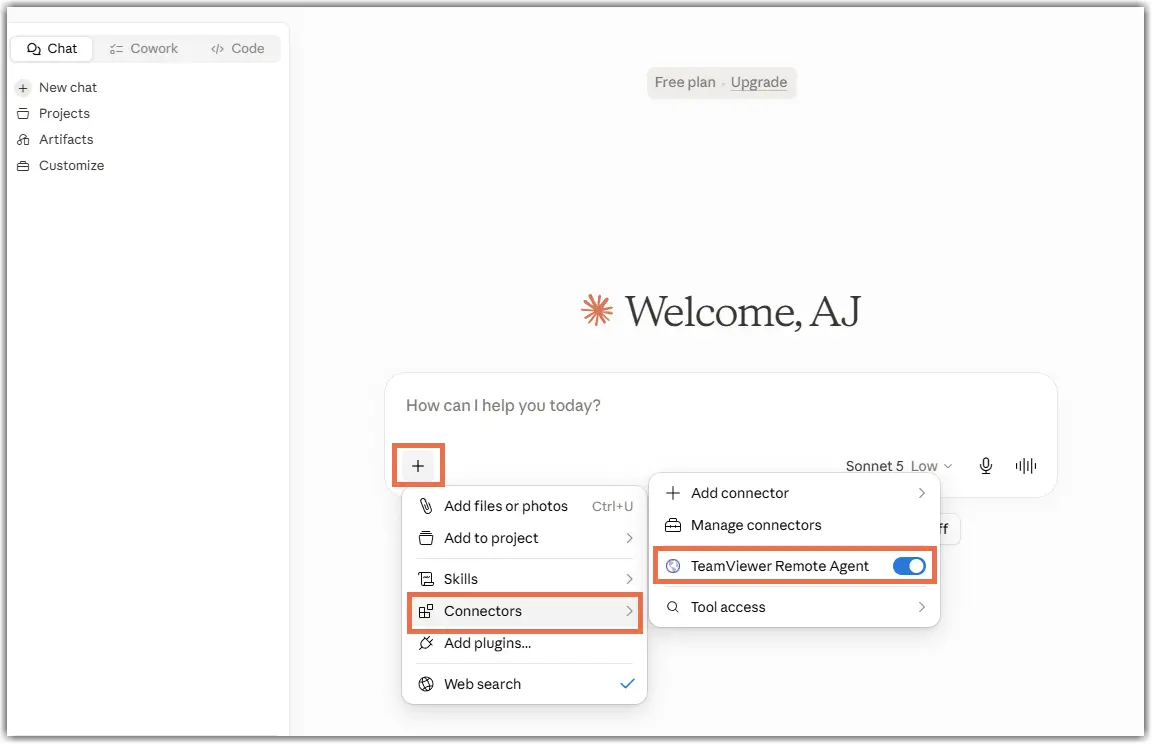Click the Connectors grid icon
The height and width of the screenshot is (744, 1152).
(425, 611)
